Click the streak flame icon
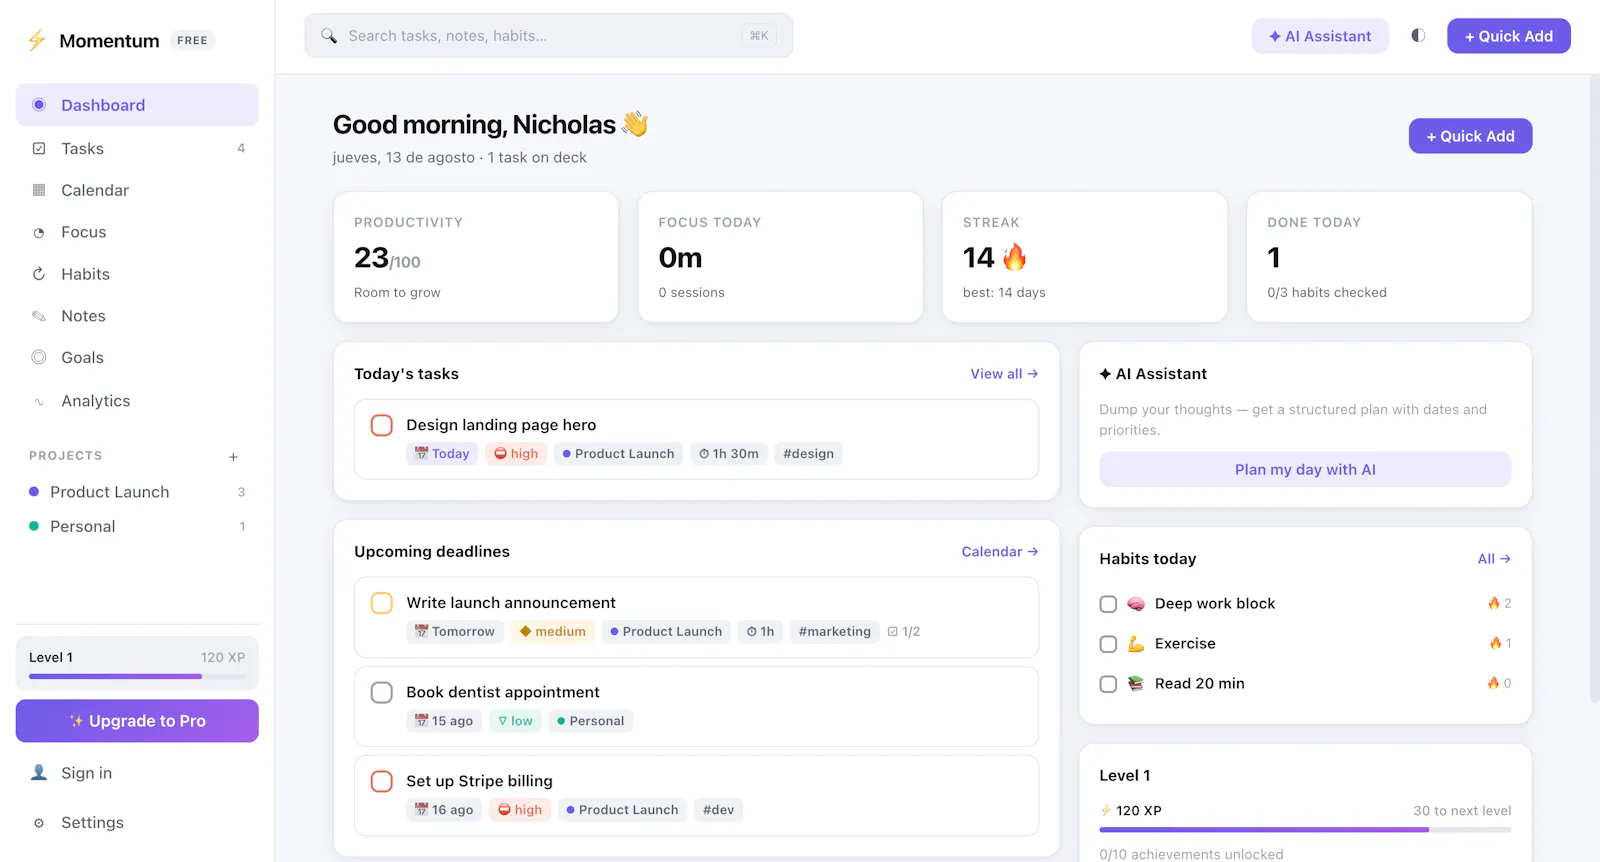The width and height of the screenshot is (1600, 862). [1015, 257]
